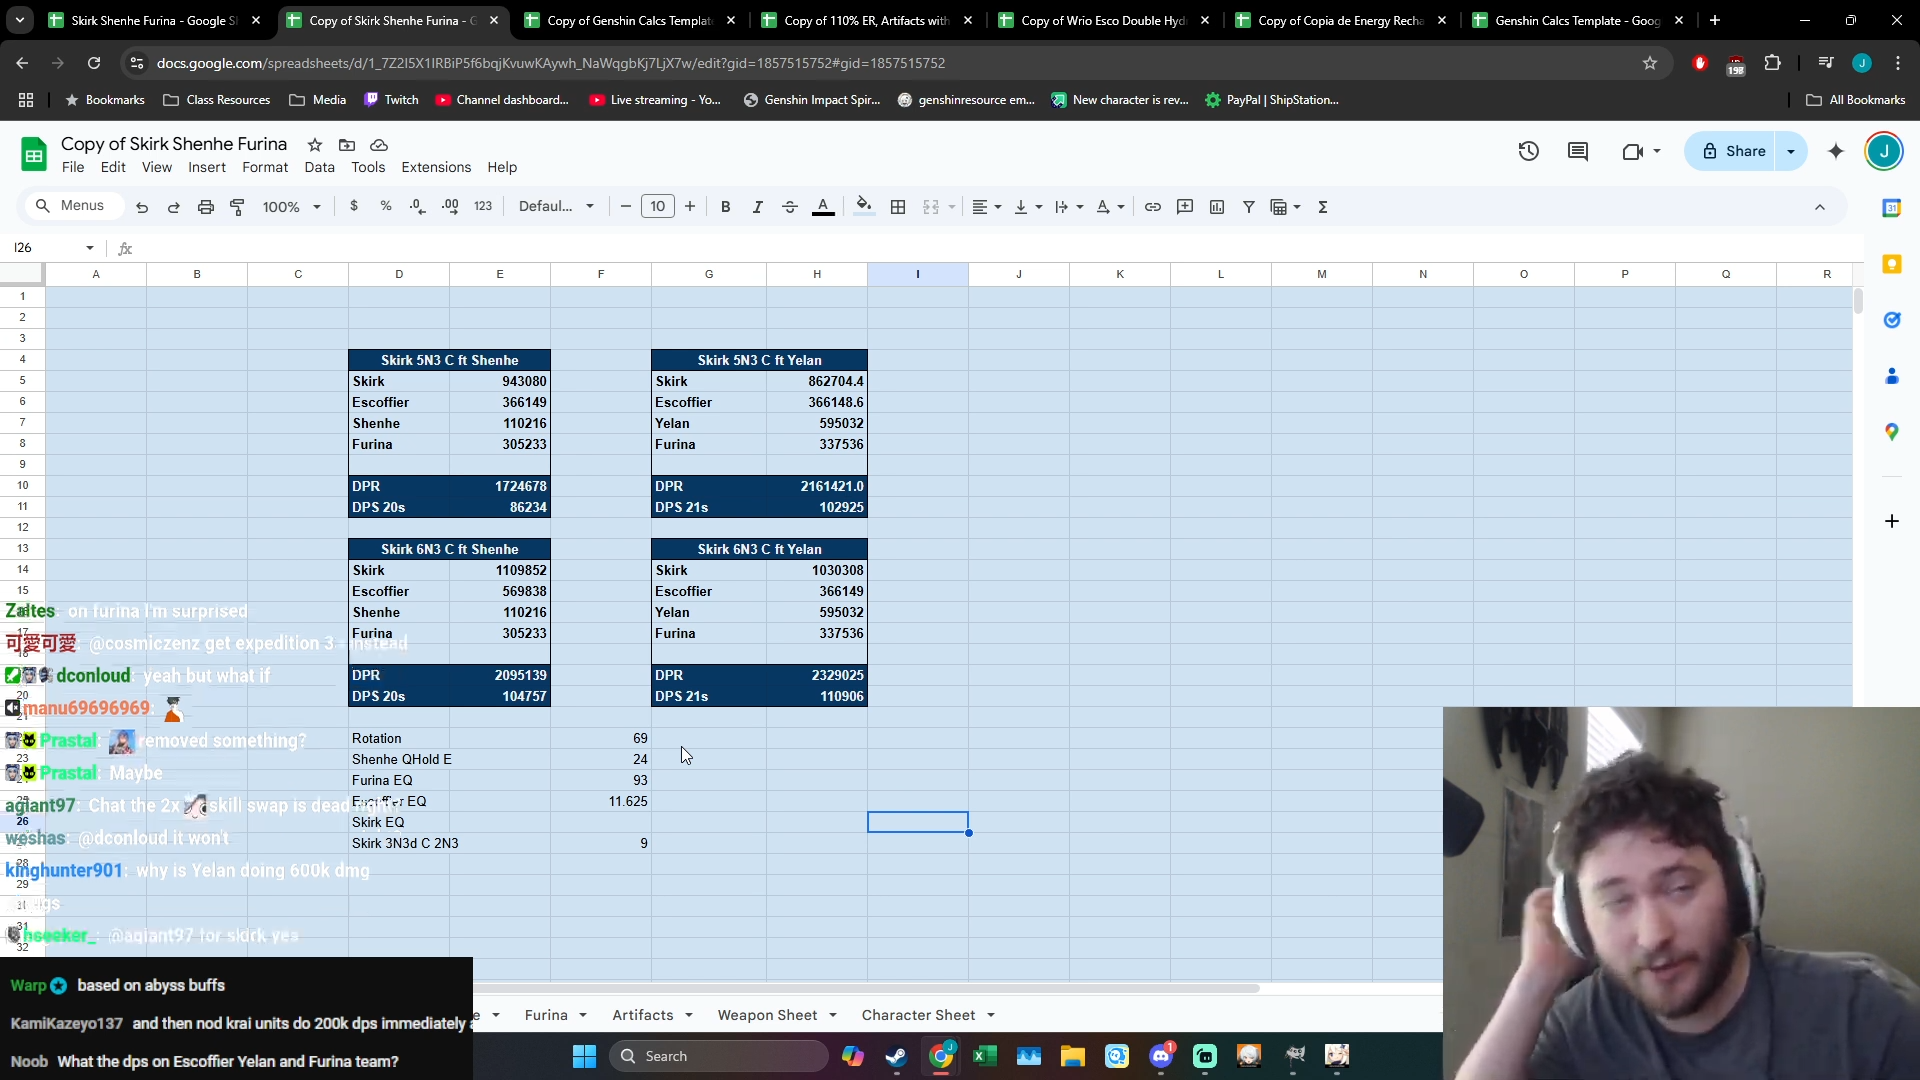The height and width of the screenshot is (1080, 1920).
Task: Open Google Maps side panel icon
Action: [1892, 432]
